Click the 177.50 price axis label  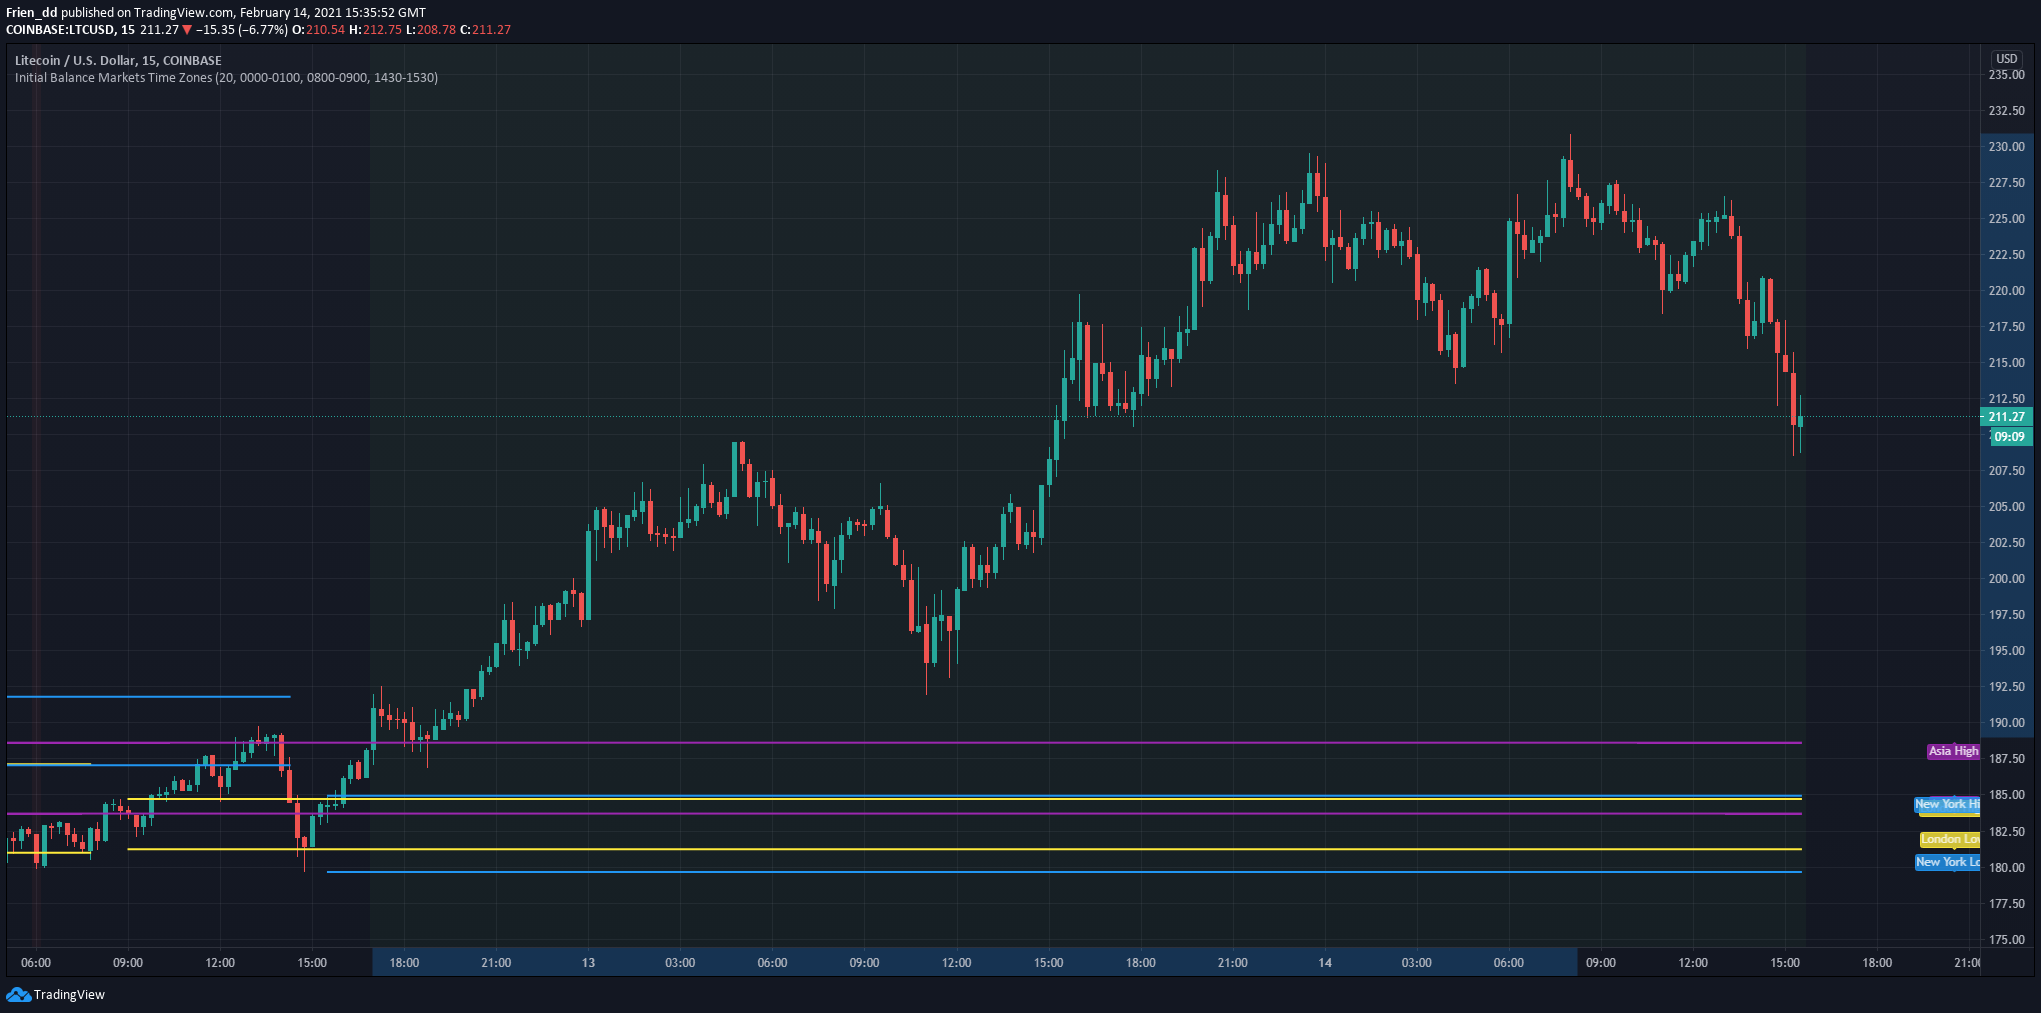tap(2007, 904)
